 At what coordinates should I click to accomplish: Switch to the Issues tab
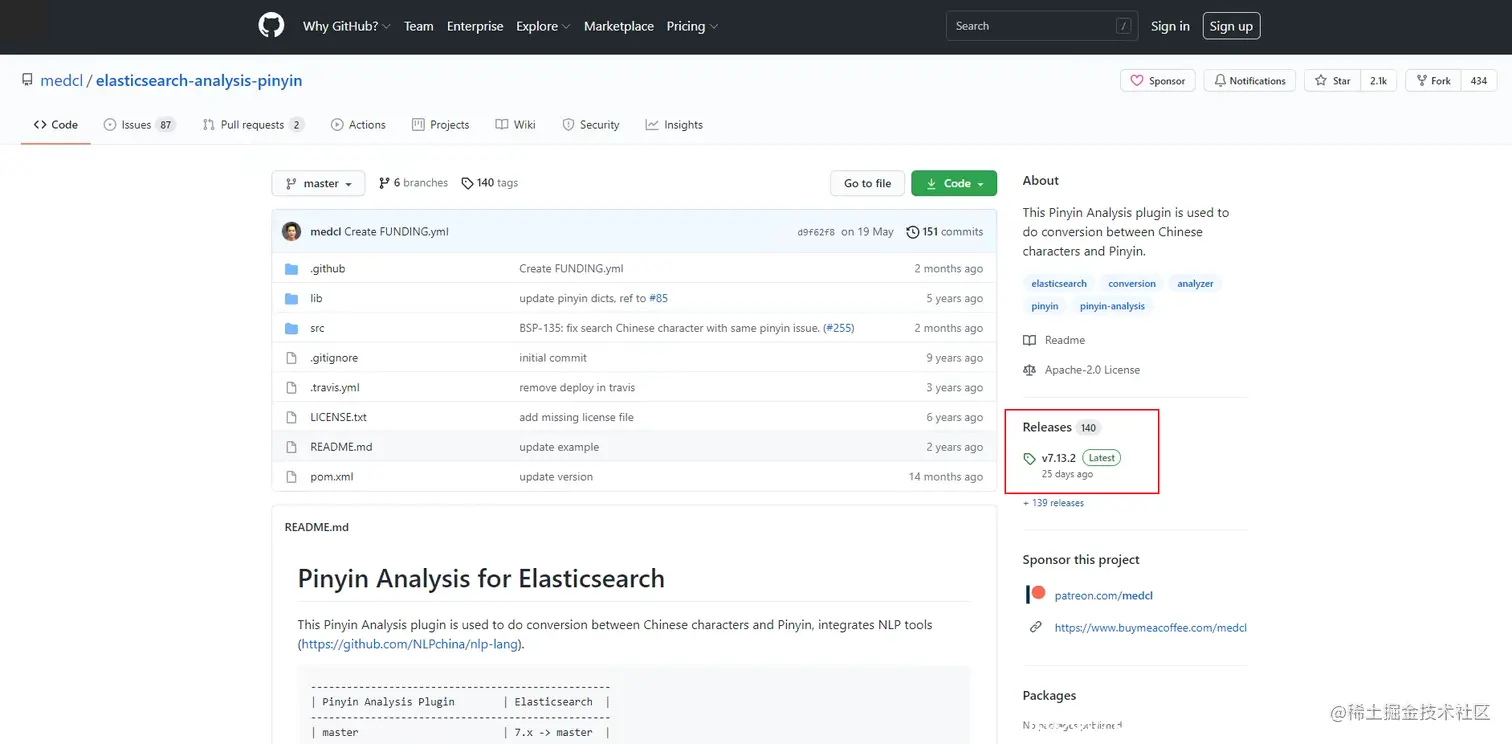(139, 125)
